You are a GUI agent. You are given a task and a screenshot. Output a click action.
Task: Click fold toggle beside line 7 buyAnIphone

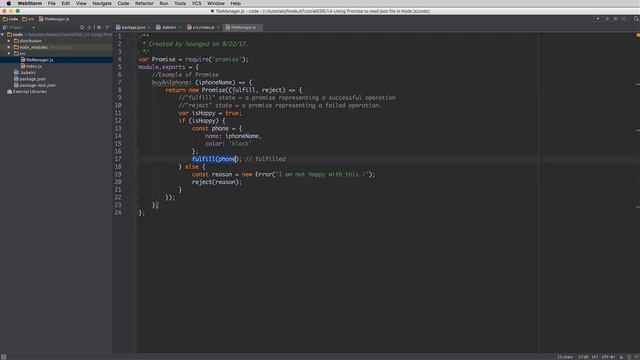click(137, 82)
